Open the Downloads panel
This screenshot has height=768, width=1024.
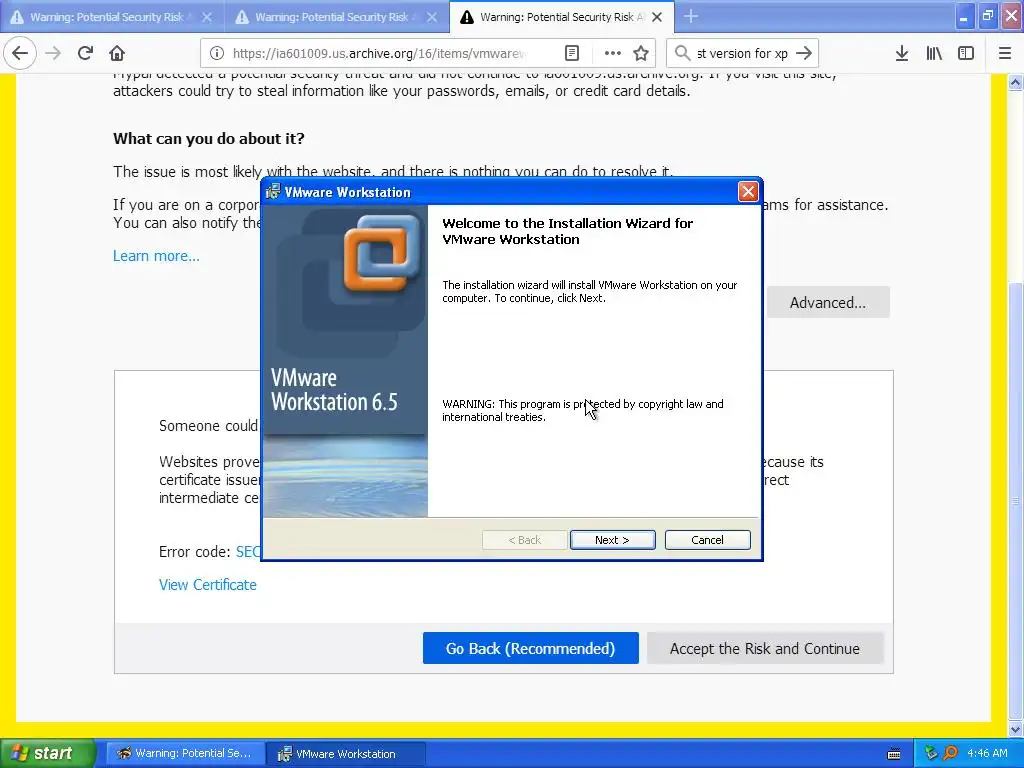click(902, 53)
